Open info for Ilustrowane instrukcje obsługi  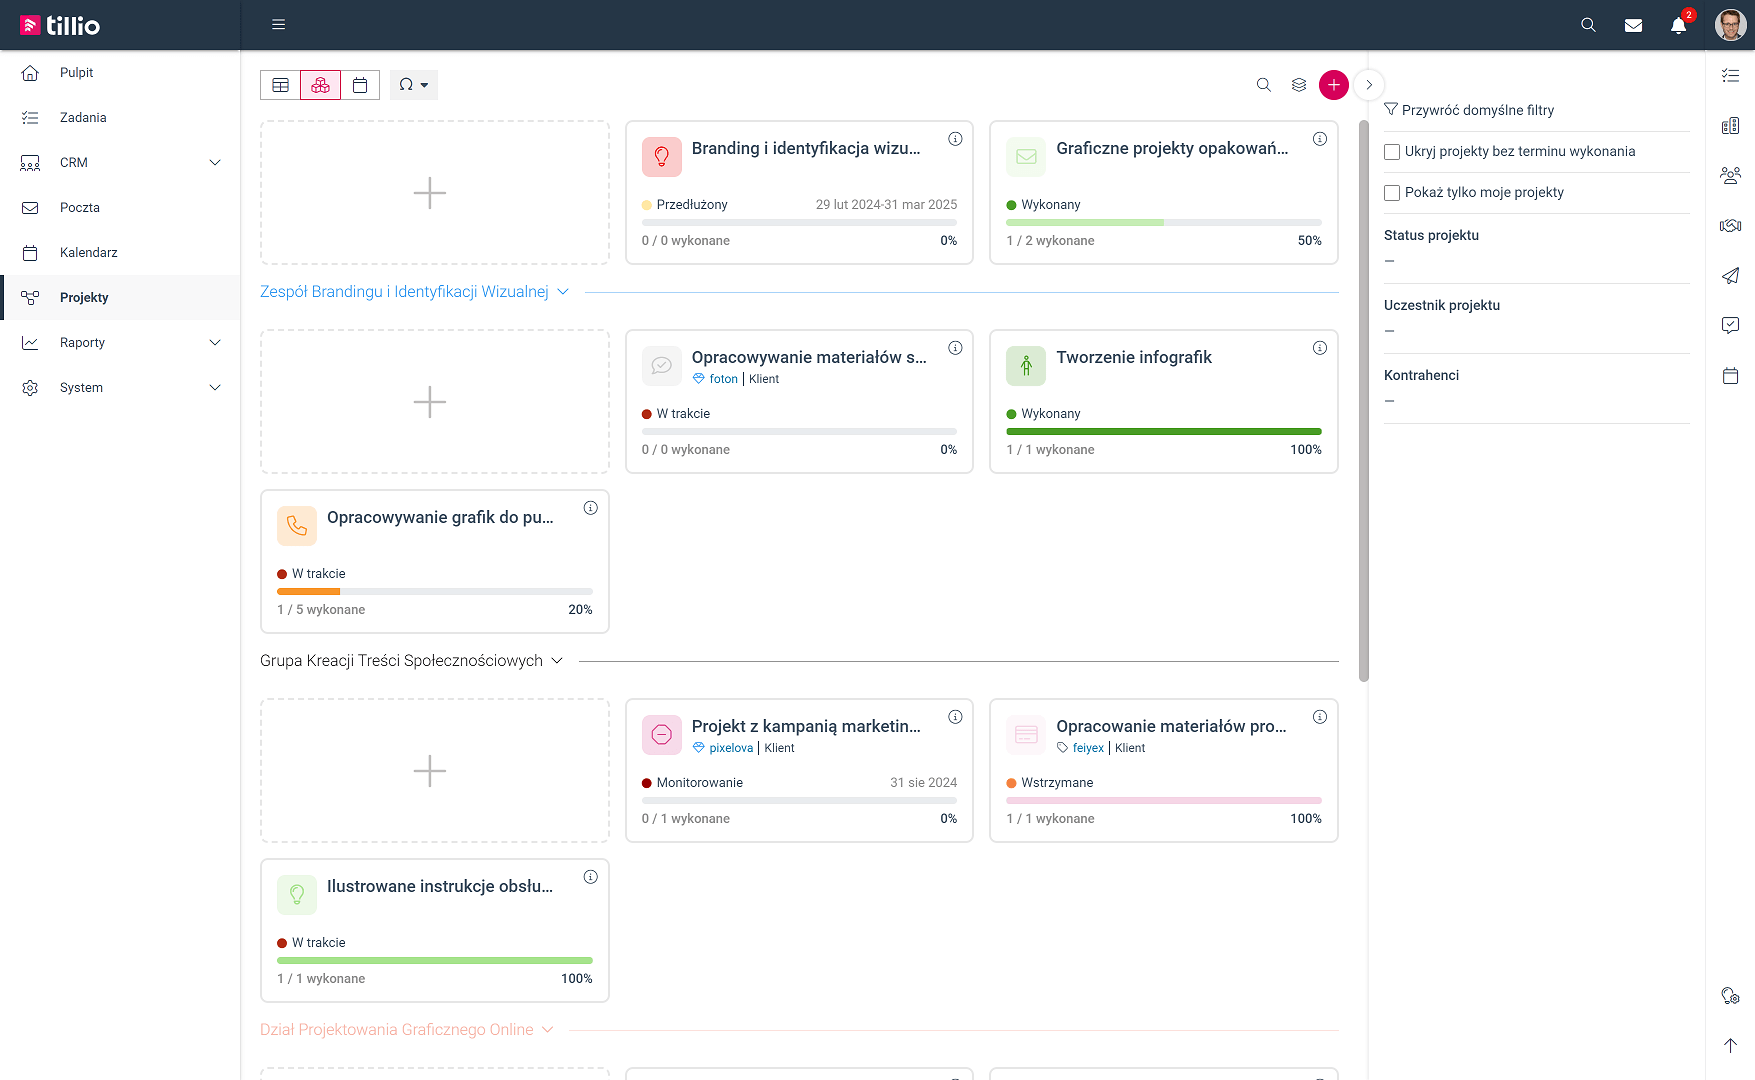click(x=591, y=877)
